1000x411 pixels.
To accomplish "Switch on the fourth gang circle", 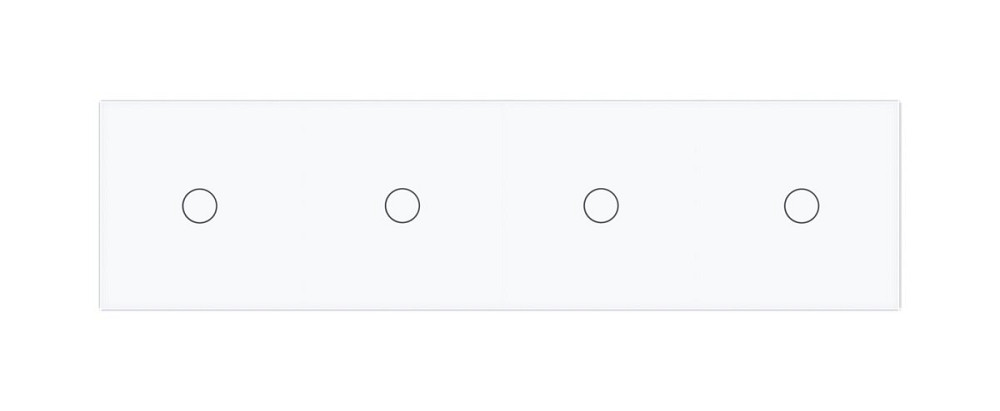I will [x=802, y=205].
